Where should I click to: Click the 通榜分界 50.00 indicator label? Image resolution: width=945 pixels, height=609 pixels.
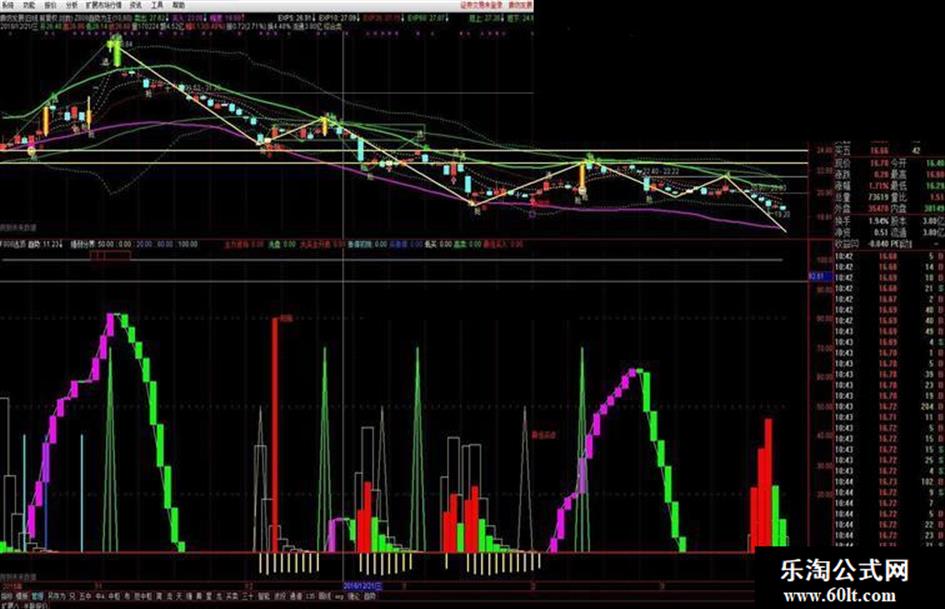(91, 244)
